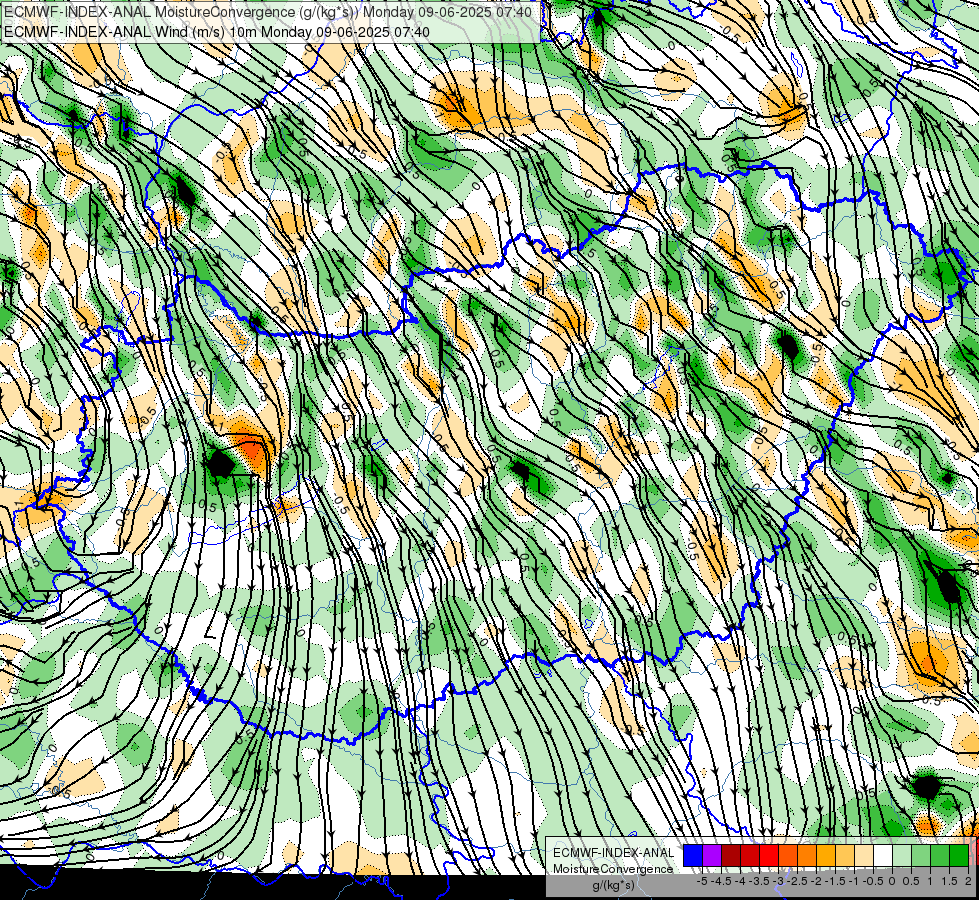Click the Wind (m/s) 10m title line
The height and width of the screenshot is (900, 979).
(217, 31)
